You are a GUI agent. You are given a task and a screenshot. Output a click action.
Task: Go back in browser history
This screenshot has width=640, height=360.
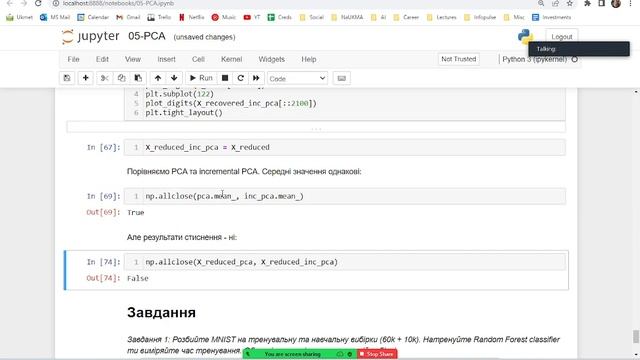10,3
